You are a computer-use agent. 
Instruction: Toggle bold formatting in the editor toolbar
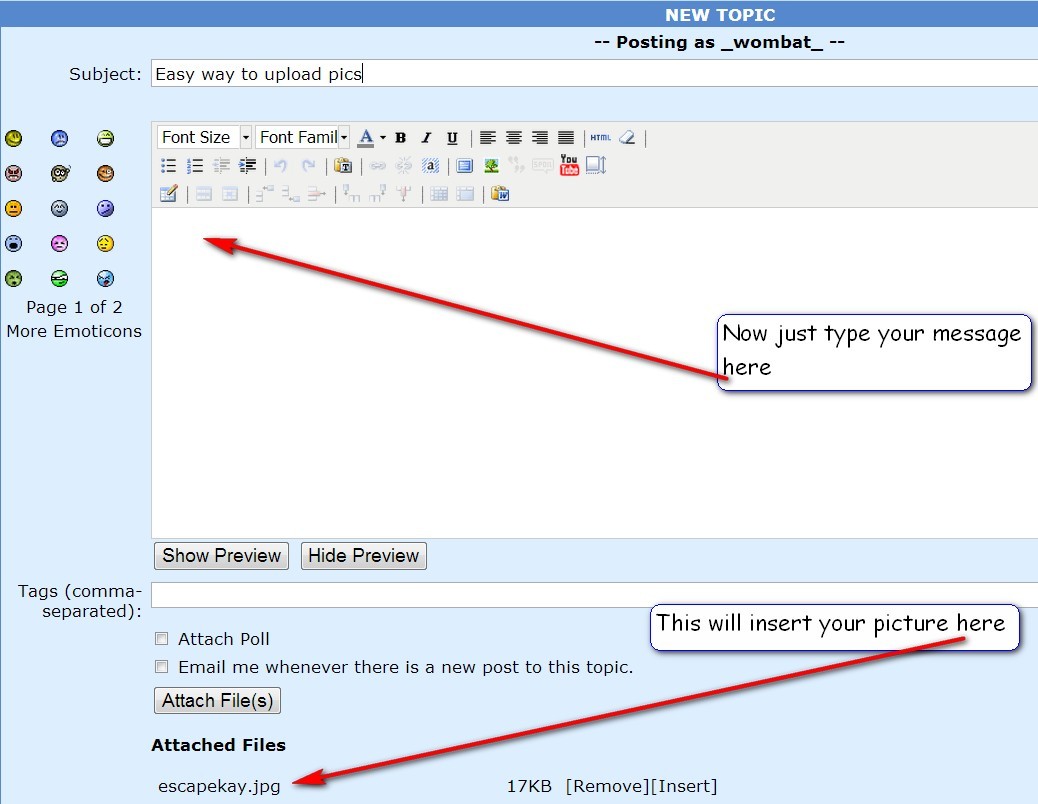(x=400, y=138)
